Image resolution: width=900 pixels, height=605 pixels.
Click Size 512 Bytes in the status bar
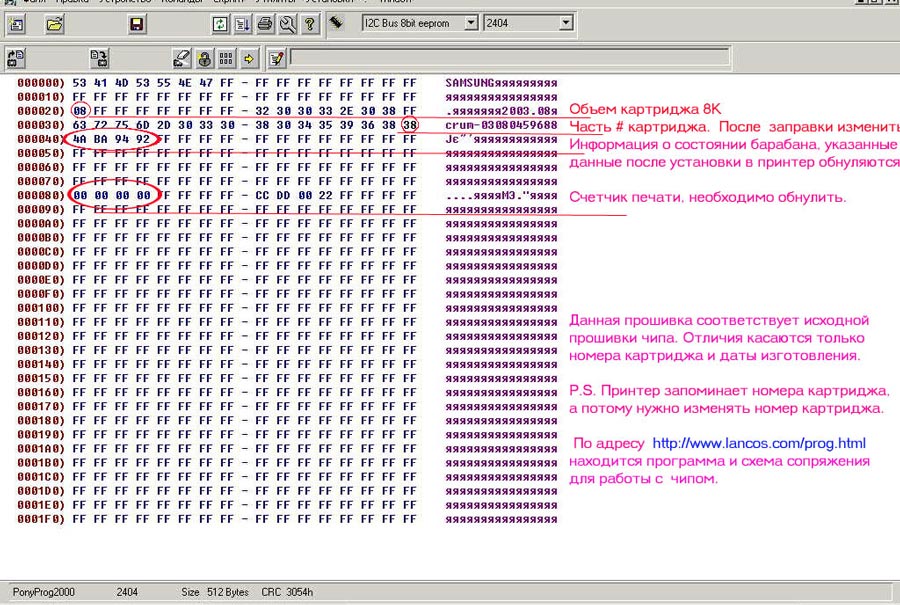pyautogui.click(x=215, y=592)
